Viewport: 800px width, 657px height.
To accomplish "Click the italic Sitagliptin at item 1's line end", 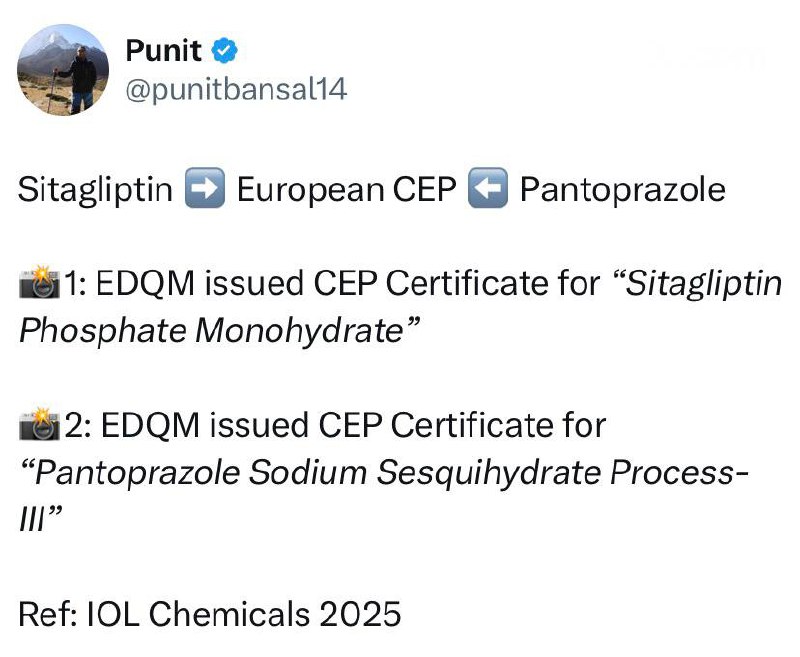I will [x=702, y=285].
